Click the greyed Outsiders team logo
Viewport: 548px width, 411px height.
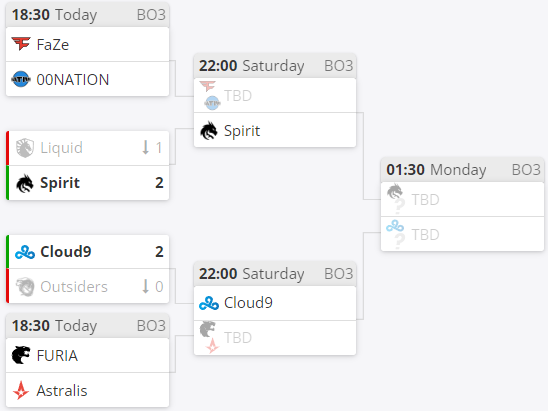[x=25, y=287]
